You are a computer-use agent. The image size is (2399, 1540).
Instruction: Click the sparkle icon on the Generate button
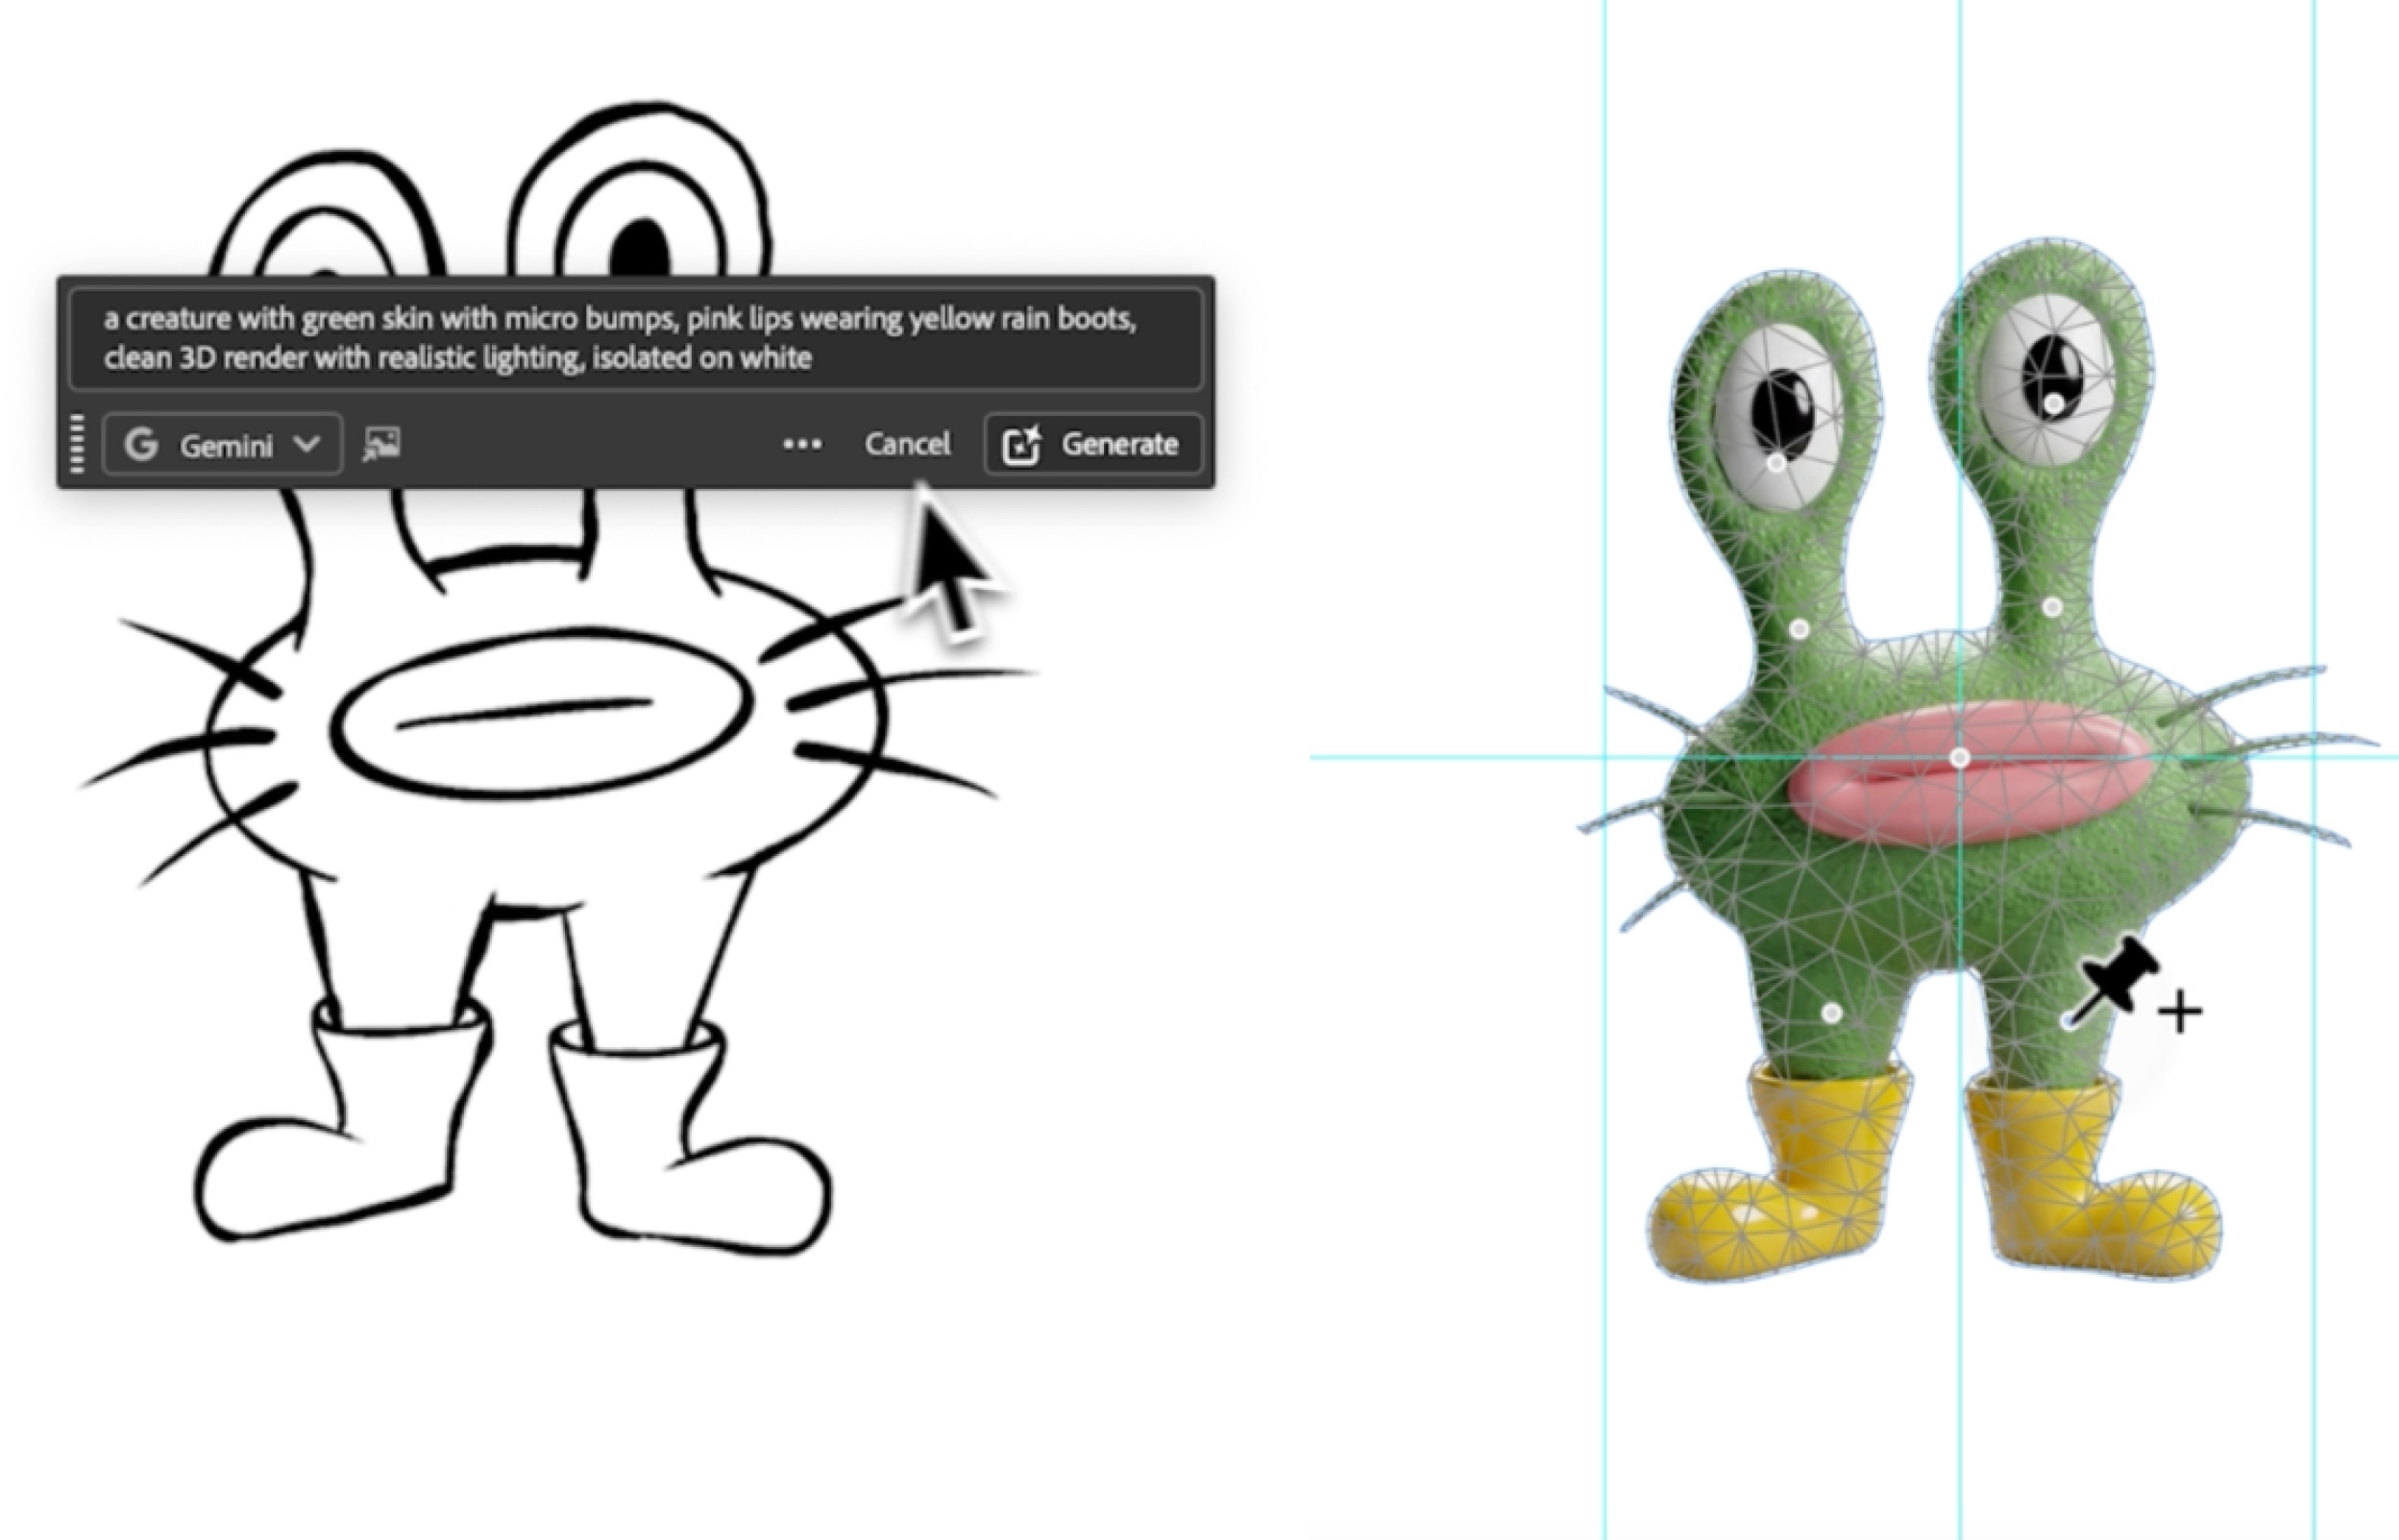[x=1022, y=445]
